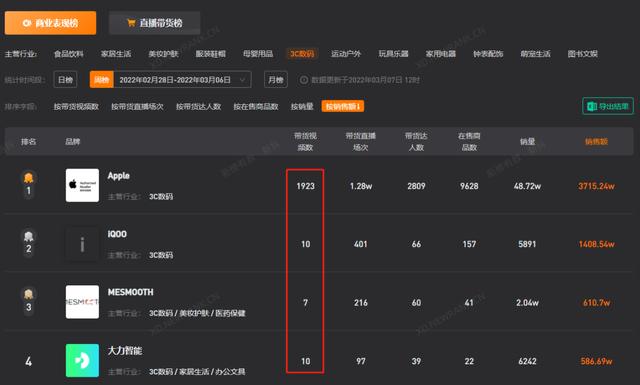Screen dimensions: 640x385
Task: Sort by 按带货达人数
Action: tap(198, 107)
